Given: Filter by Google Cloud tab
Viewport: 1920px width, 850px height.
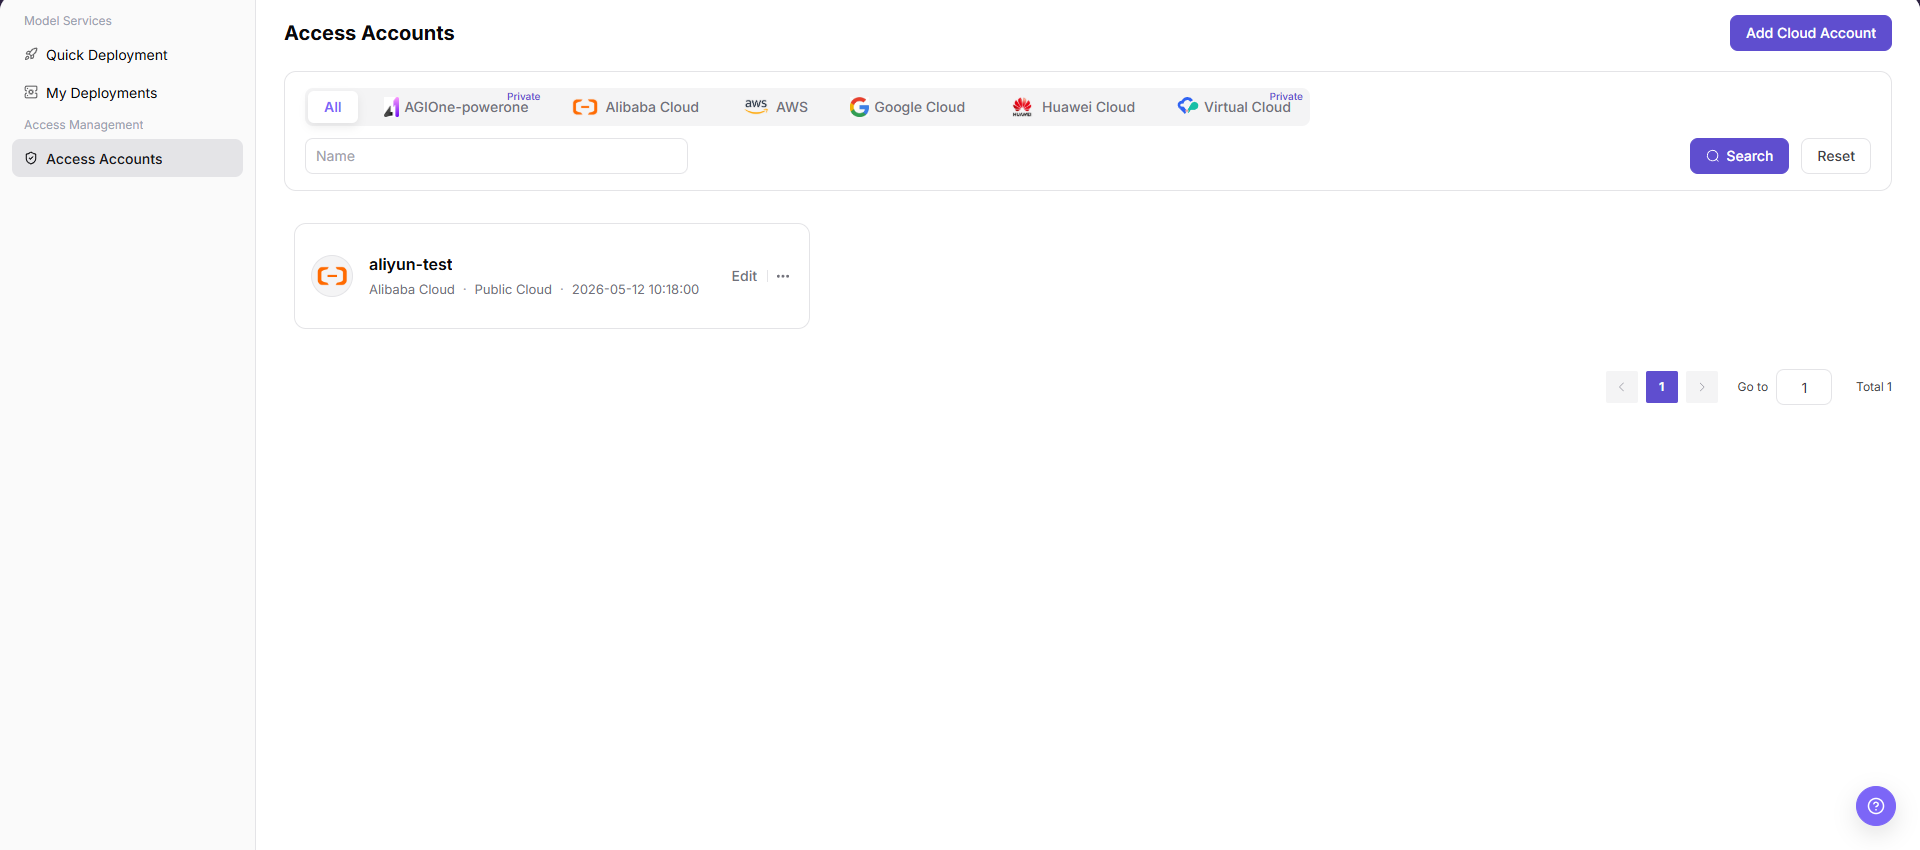Looking at the screenshot, I should (907, 107).
